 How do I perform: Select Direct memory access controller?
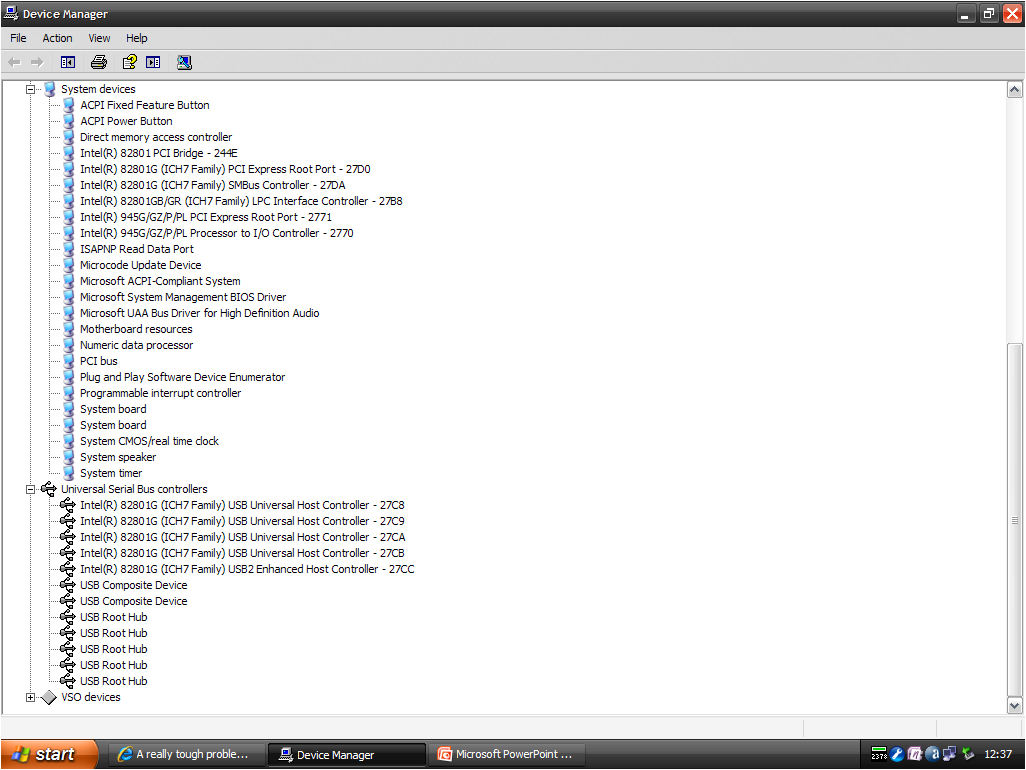tap(156, 137)
